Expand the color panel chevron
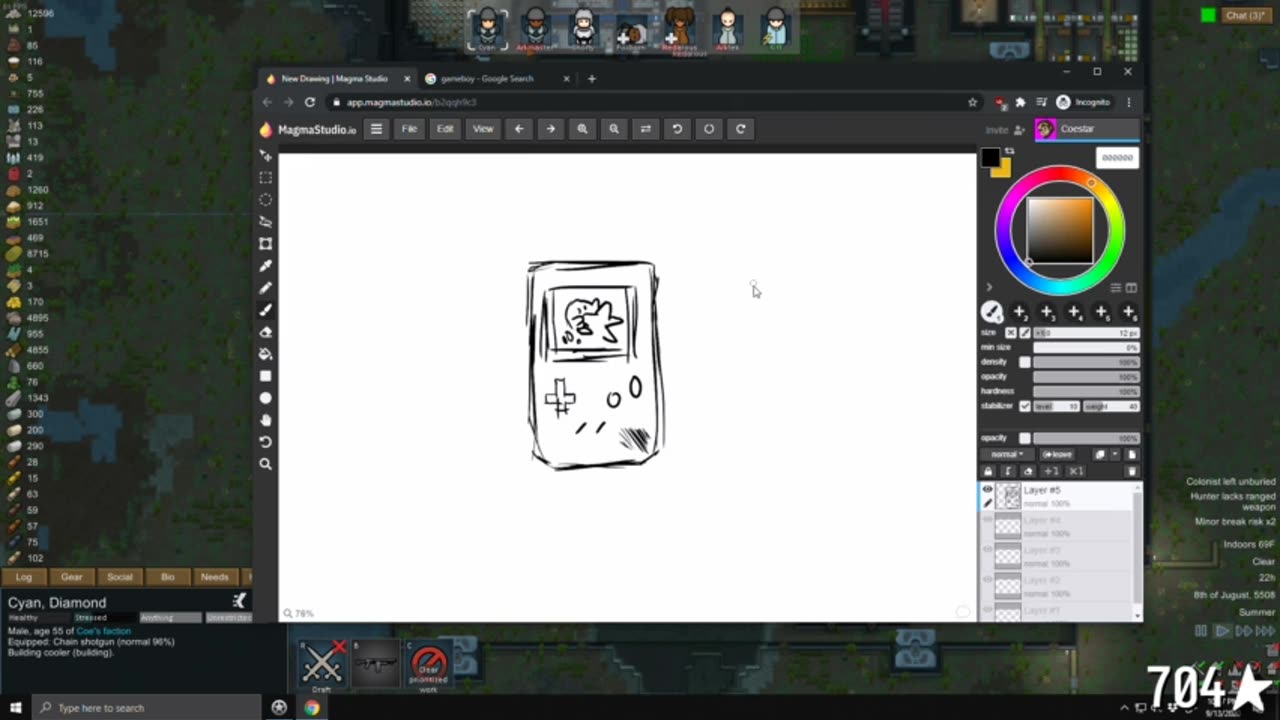This screenshot has height=720, width=1280. [989, 287]
